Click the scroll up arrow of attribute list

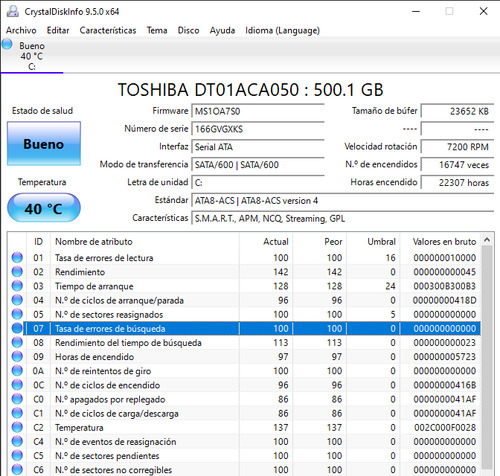[487, 240]
